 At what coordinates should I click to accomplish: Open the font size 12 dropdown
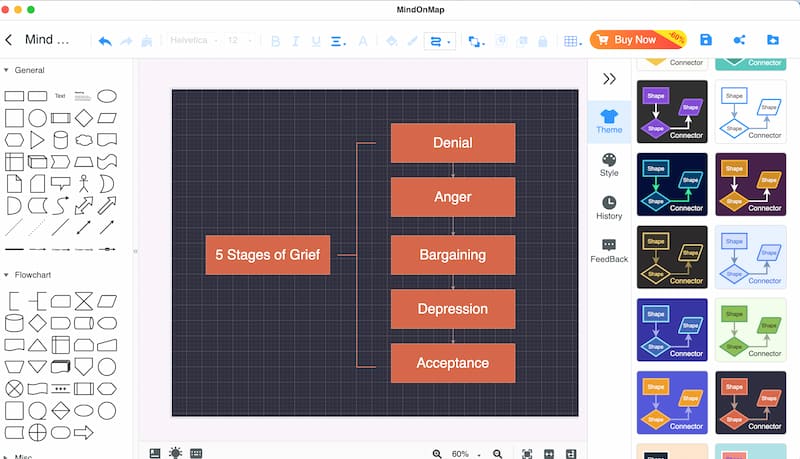pos(240,40)
